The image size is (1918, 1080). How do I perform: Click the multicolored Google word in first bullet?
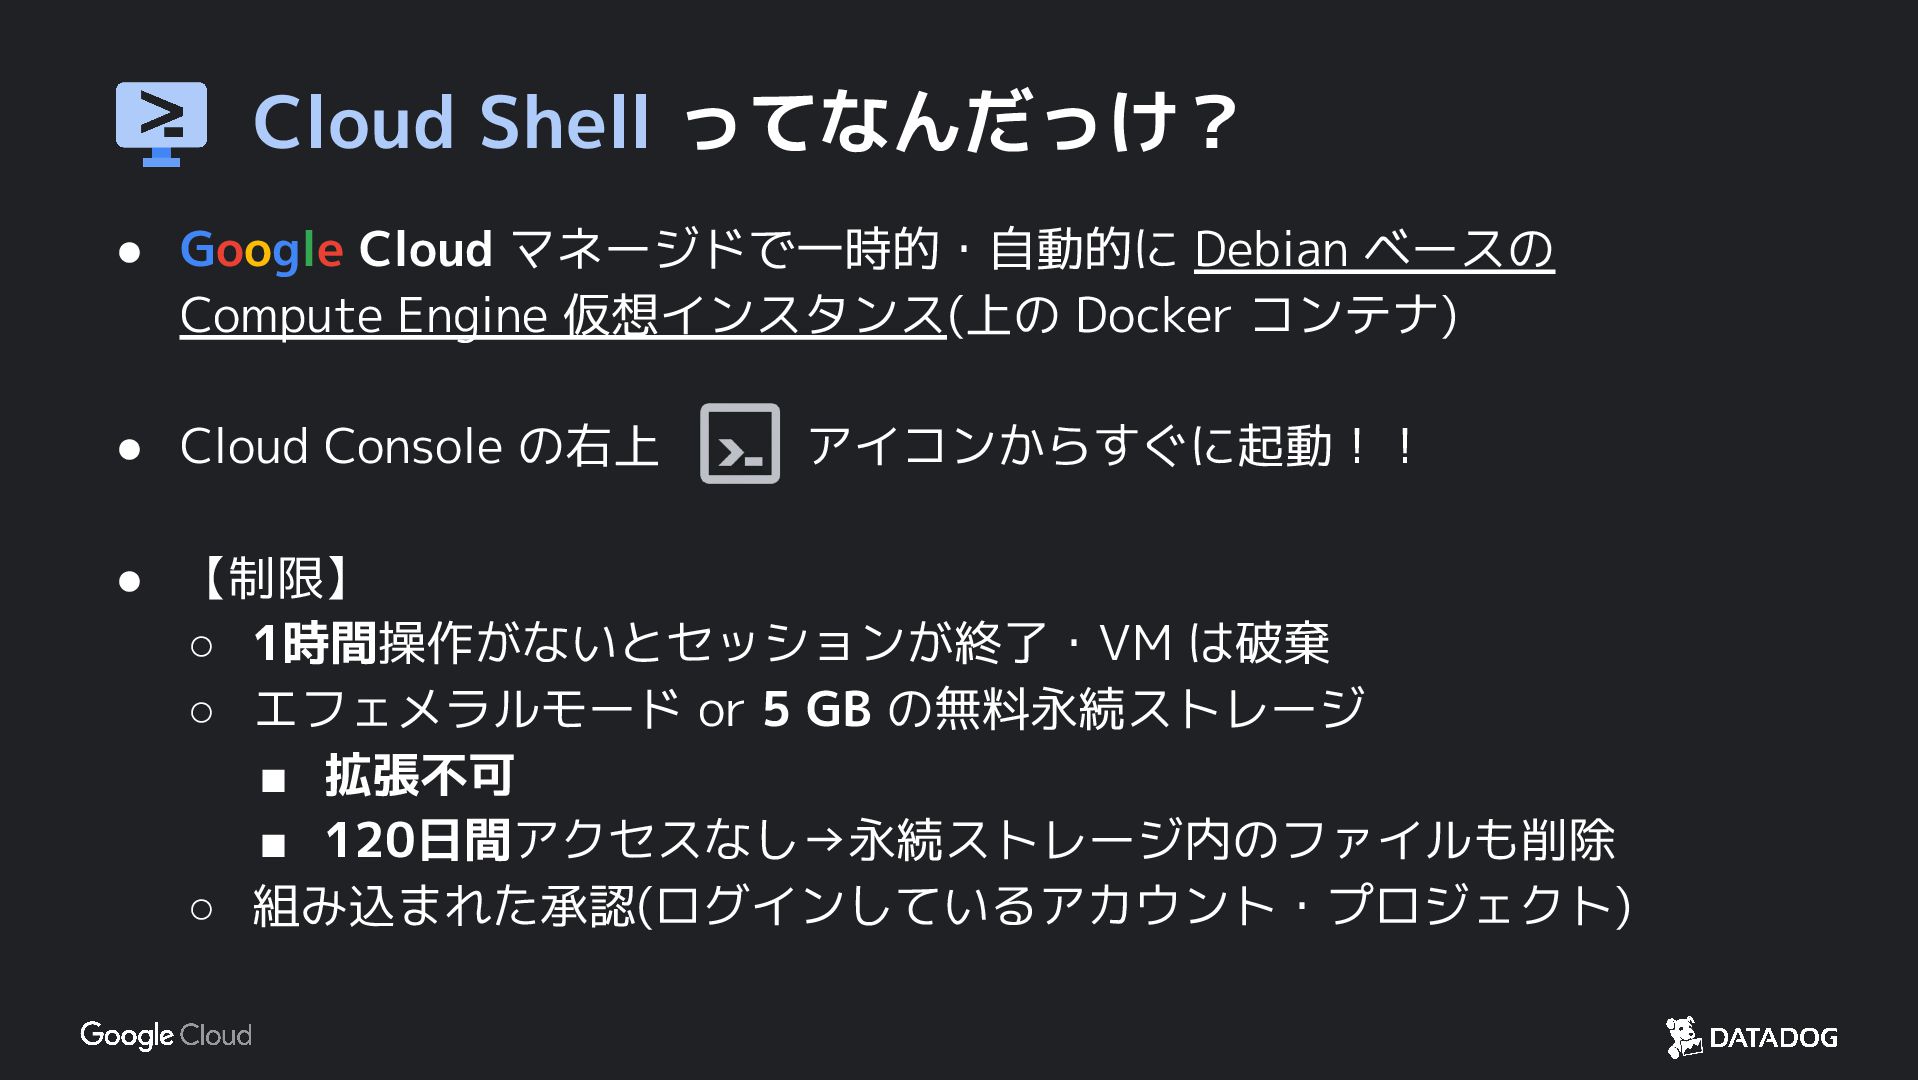[261, 250]
